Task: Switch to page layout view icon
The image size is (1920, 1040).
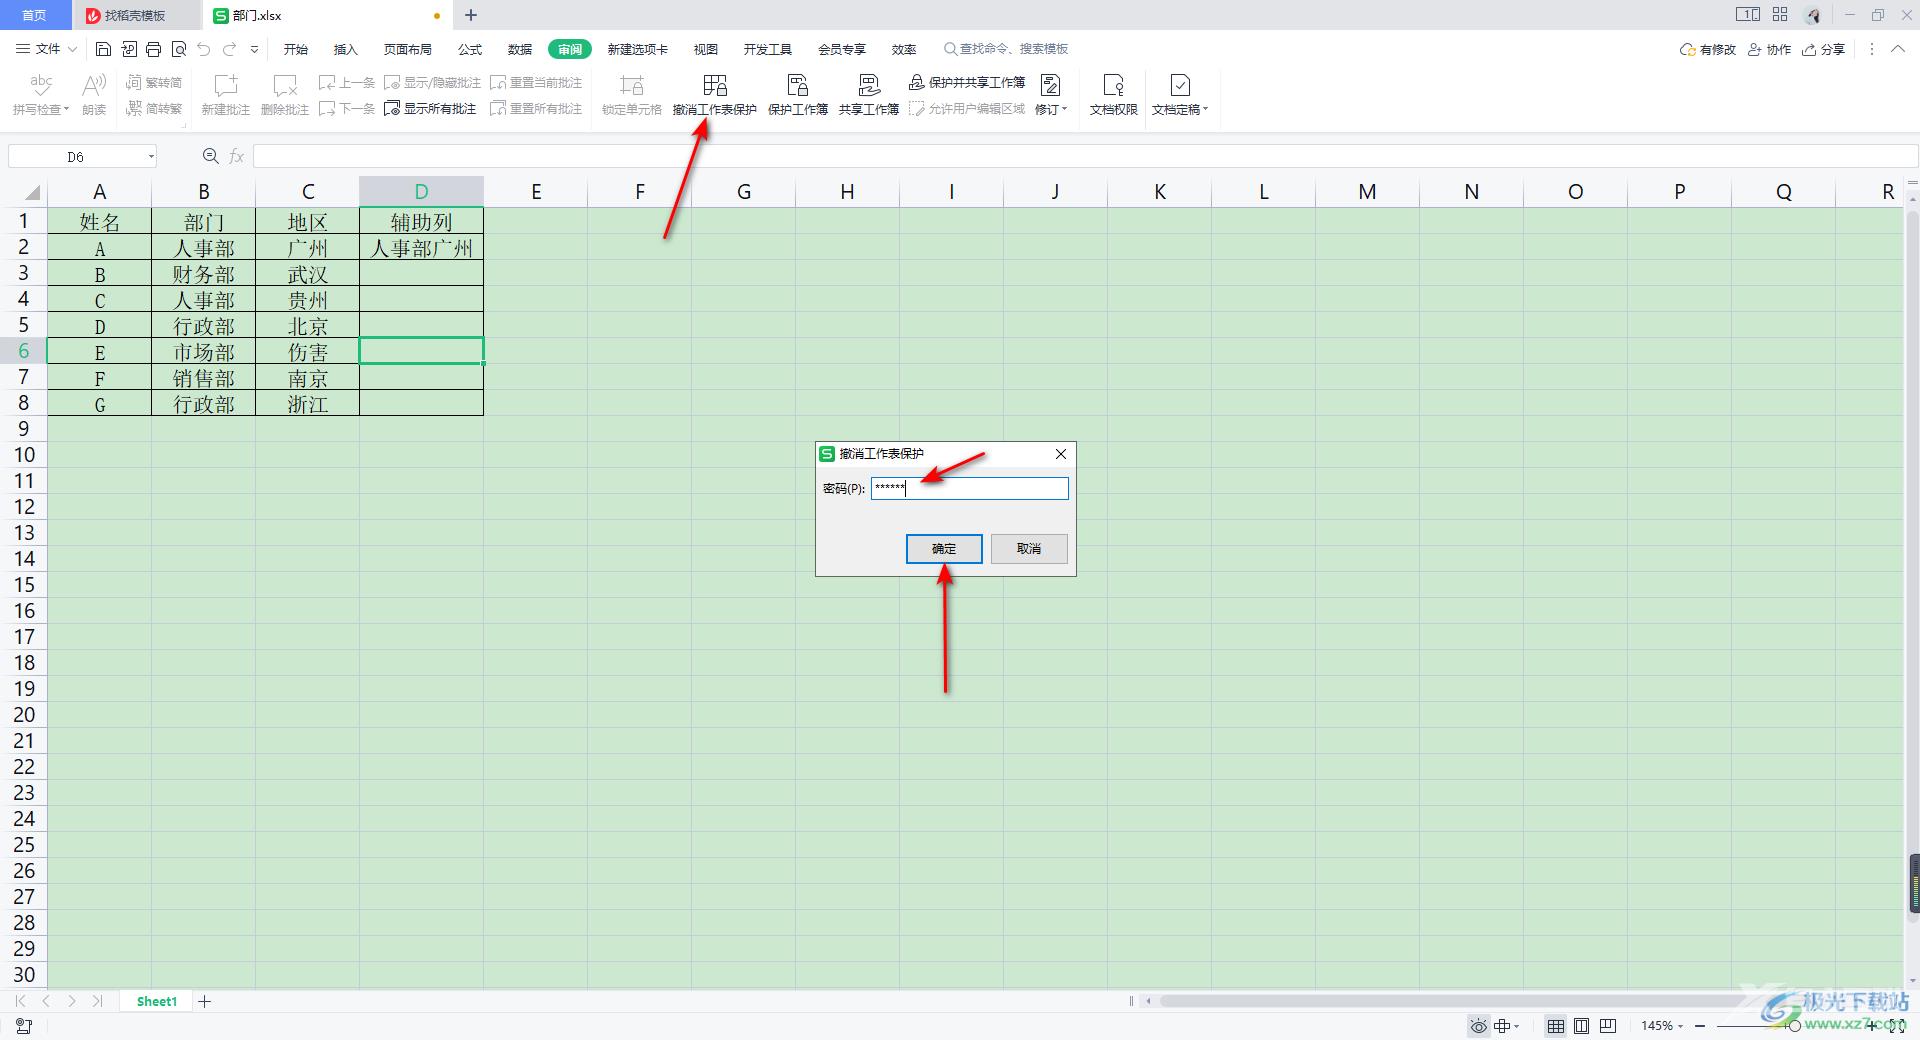Action: [x=1582, y=1026]
